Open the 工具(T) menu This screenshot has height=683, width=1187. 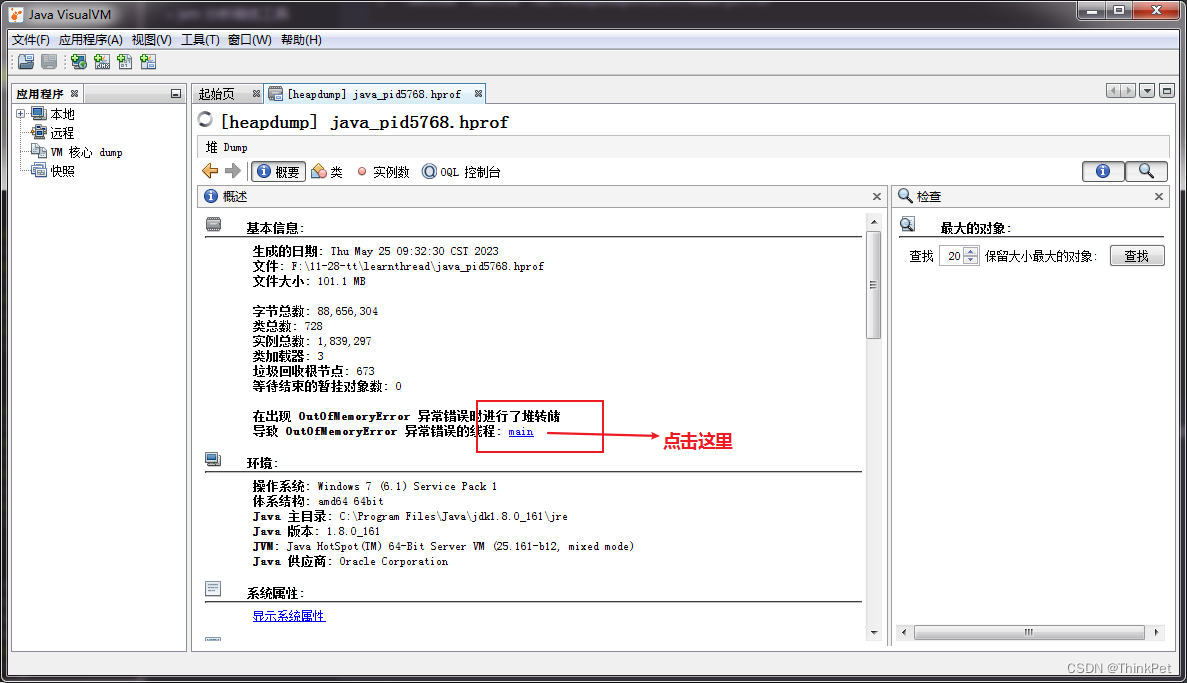(x=200, y=39)
